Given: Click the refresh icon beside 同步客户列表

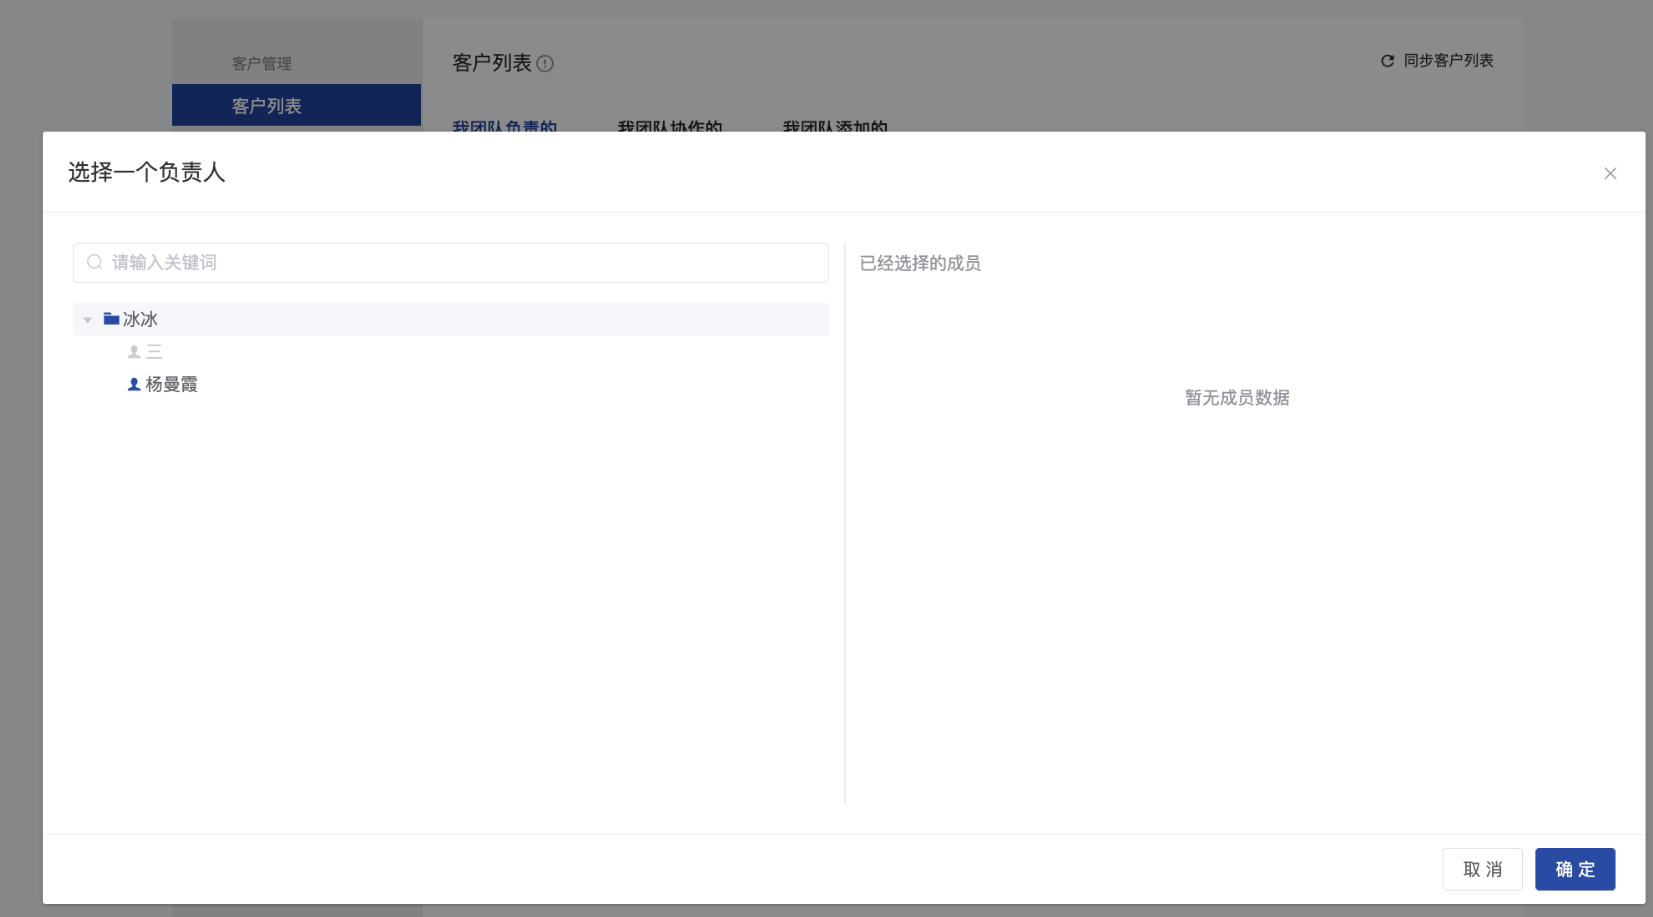Looking at the screenshot, I should coord(1387,61).
